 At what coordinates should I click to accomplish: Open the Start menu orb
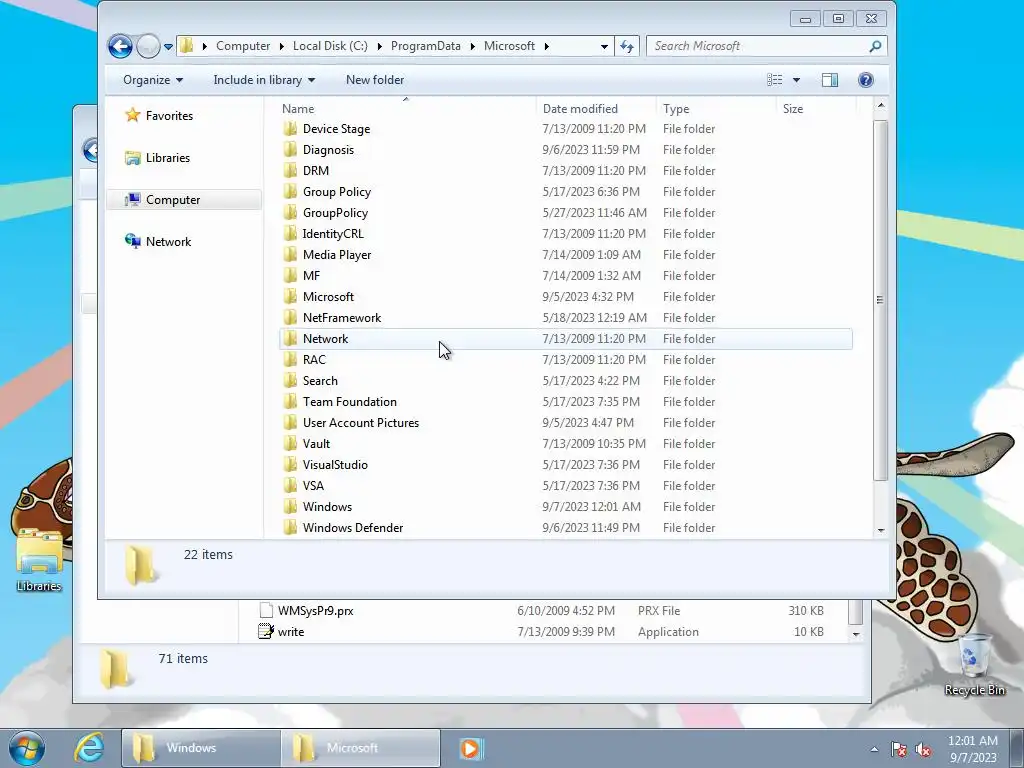point(26,748)
